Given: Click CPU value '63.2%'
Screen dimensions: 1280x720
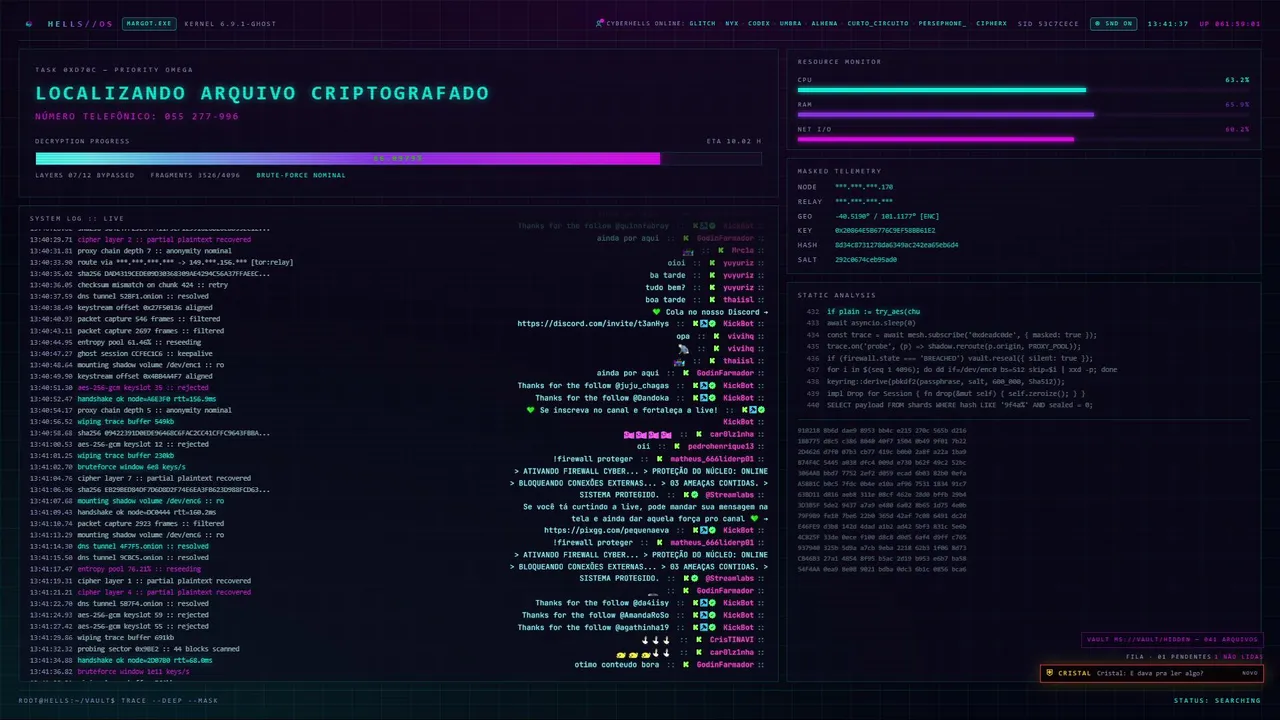Looking at the screenshot, I should pos(1237,79).
